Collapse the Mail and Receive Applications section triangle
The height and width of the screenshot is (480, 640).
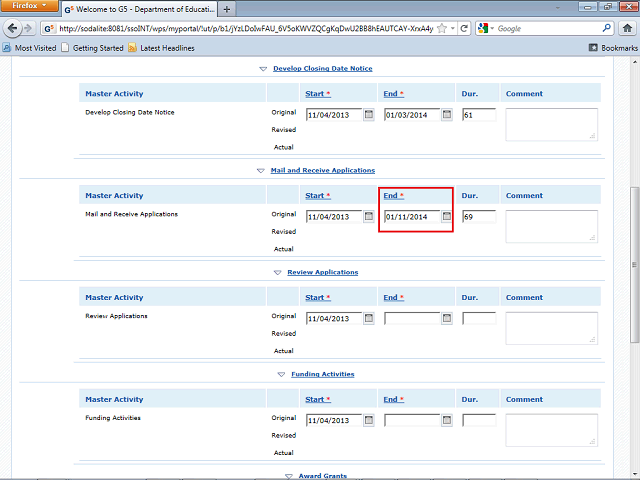tap(260, 171)
